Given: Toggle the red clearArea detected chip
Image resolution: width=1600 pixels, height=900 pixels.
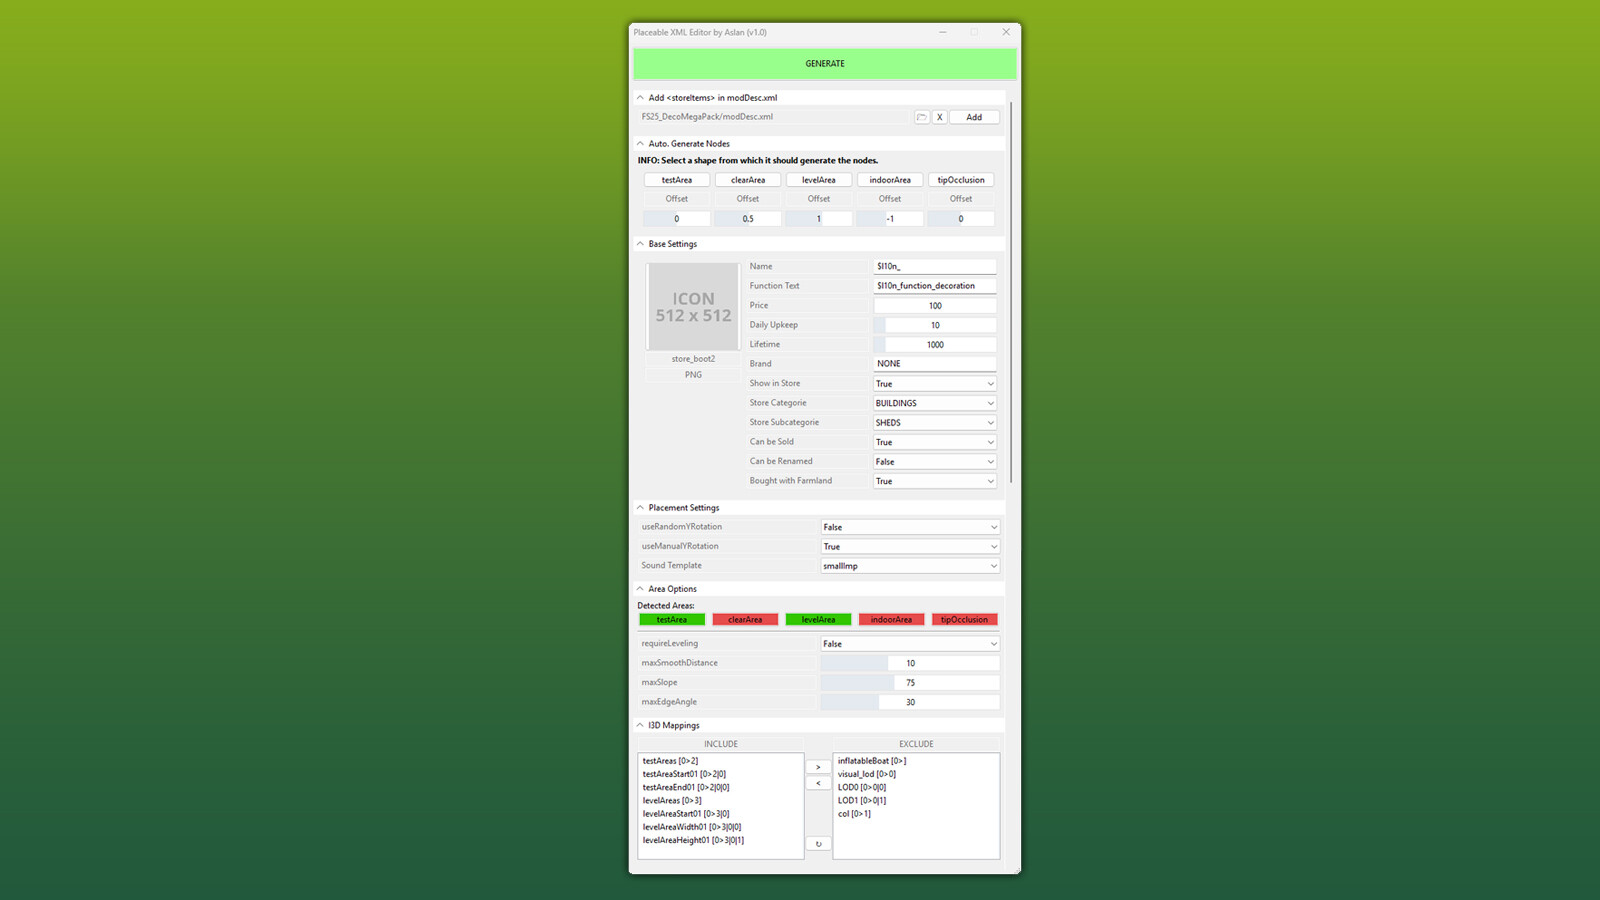Looking at the screenshot, I should click(745, 619).
